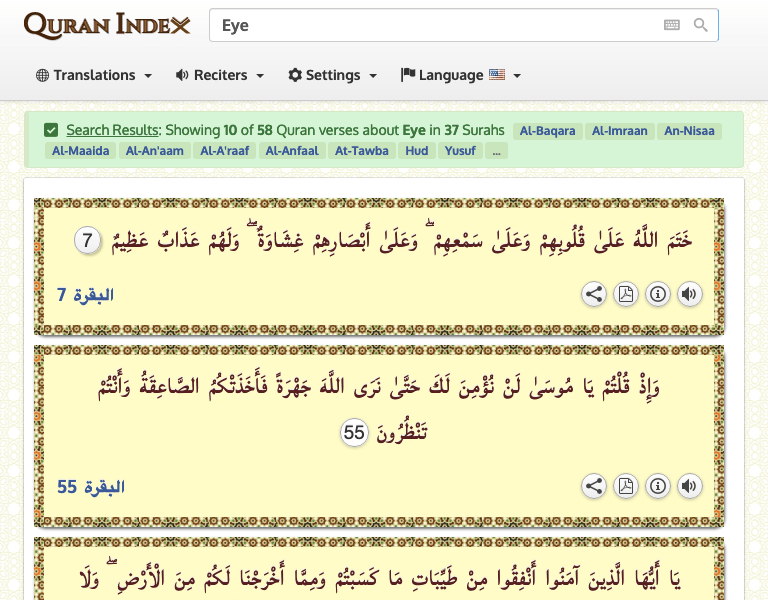Click the search field containing Eye
768x600 pixels.
coord(430,26)
